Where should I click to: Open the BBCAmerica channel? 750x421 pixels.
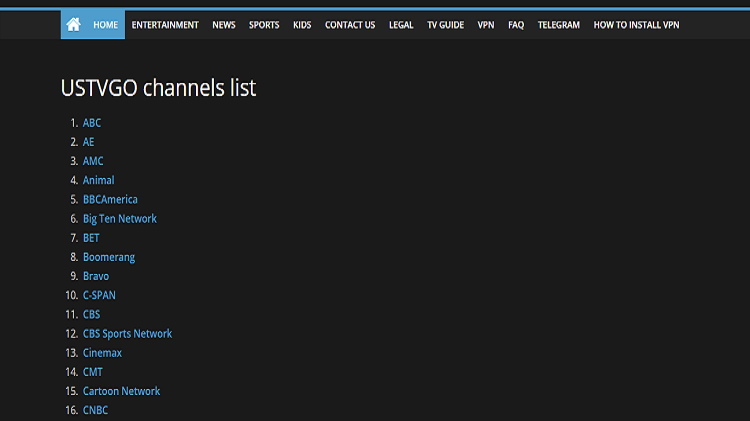tap(110, 199)
